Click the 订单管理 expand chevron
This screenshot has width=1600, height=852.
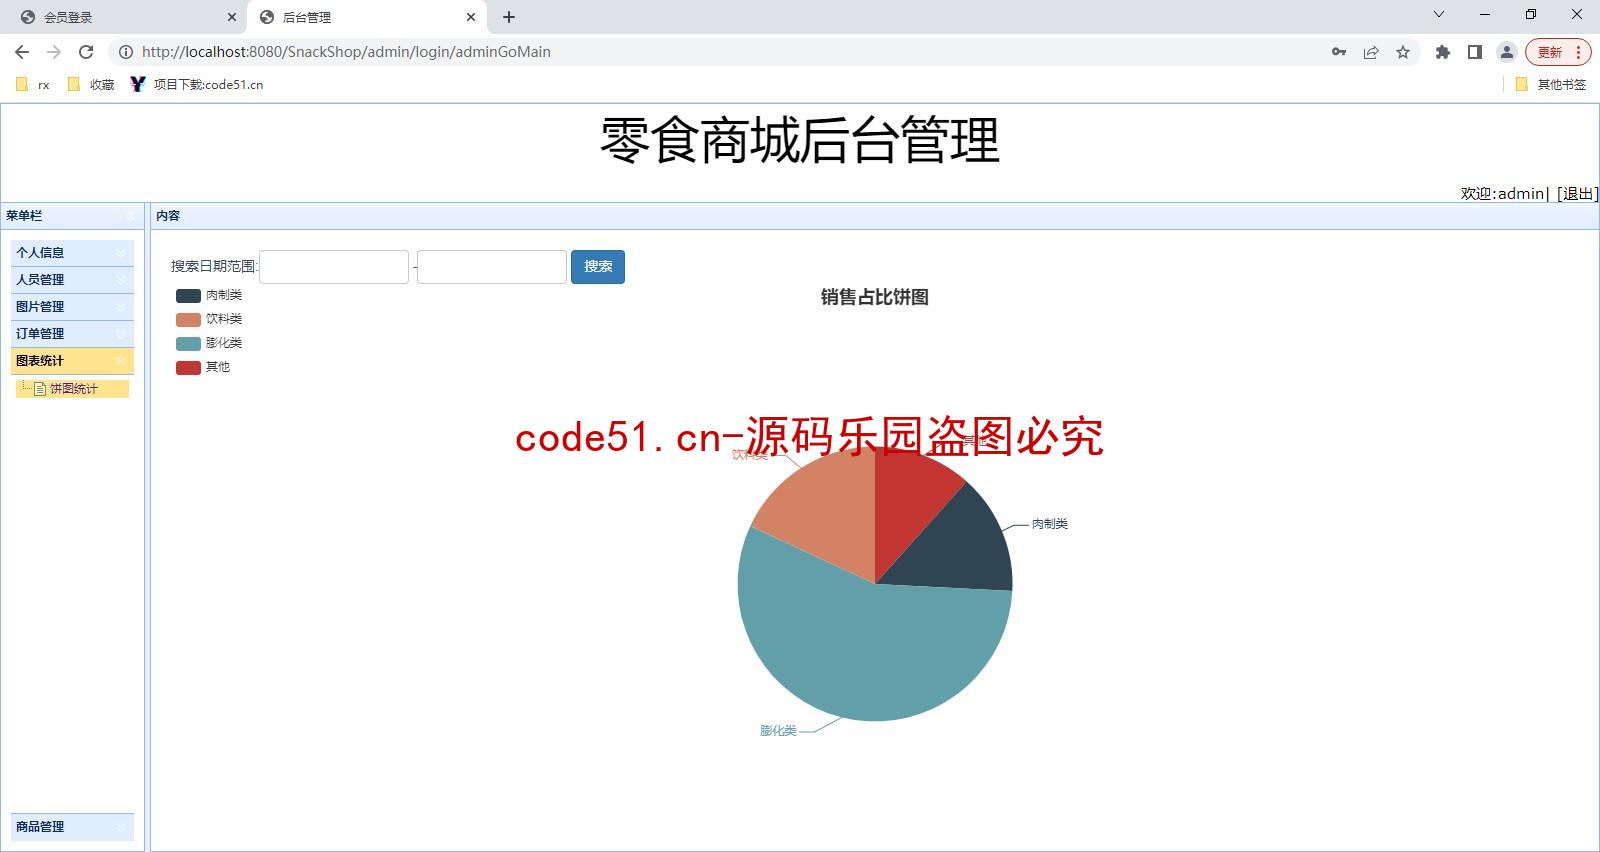click(x=121, y=334)
